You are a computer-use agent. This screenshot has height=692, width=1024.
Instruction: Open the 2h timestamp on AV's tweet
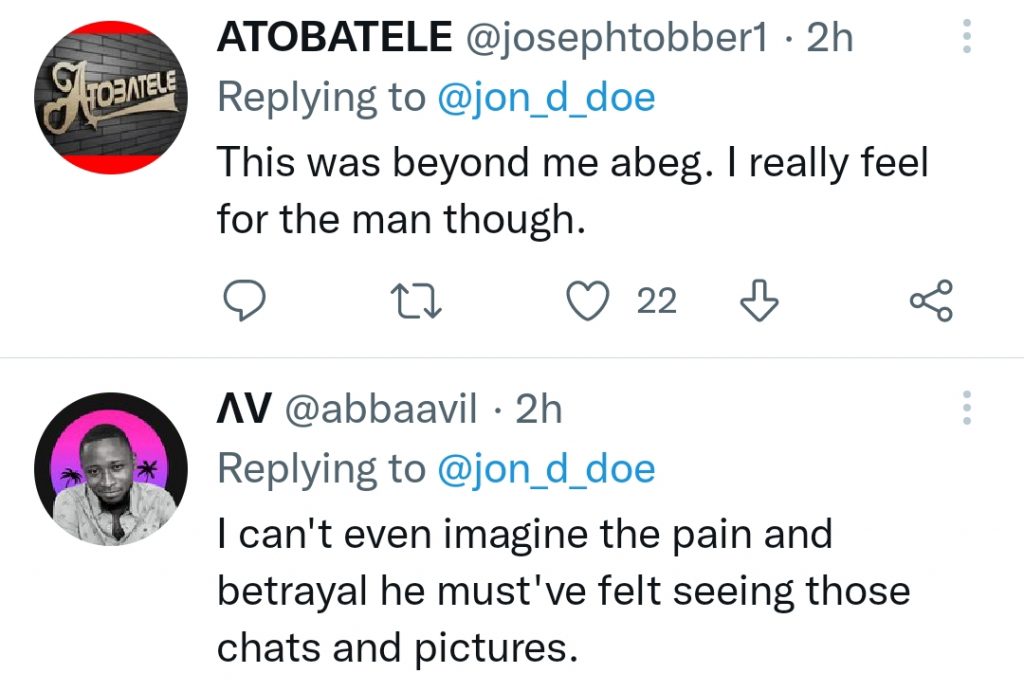(x=539, y=410)
